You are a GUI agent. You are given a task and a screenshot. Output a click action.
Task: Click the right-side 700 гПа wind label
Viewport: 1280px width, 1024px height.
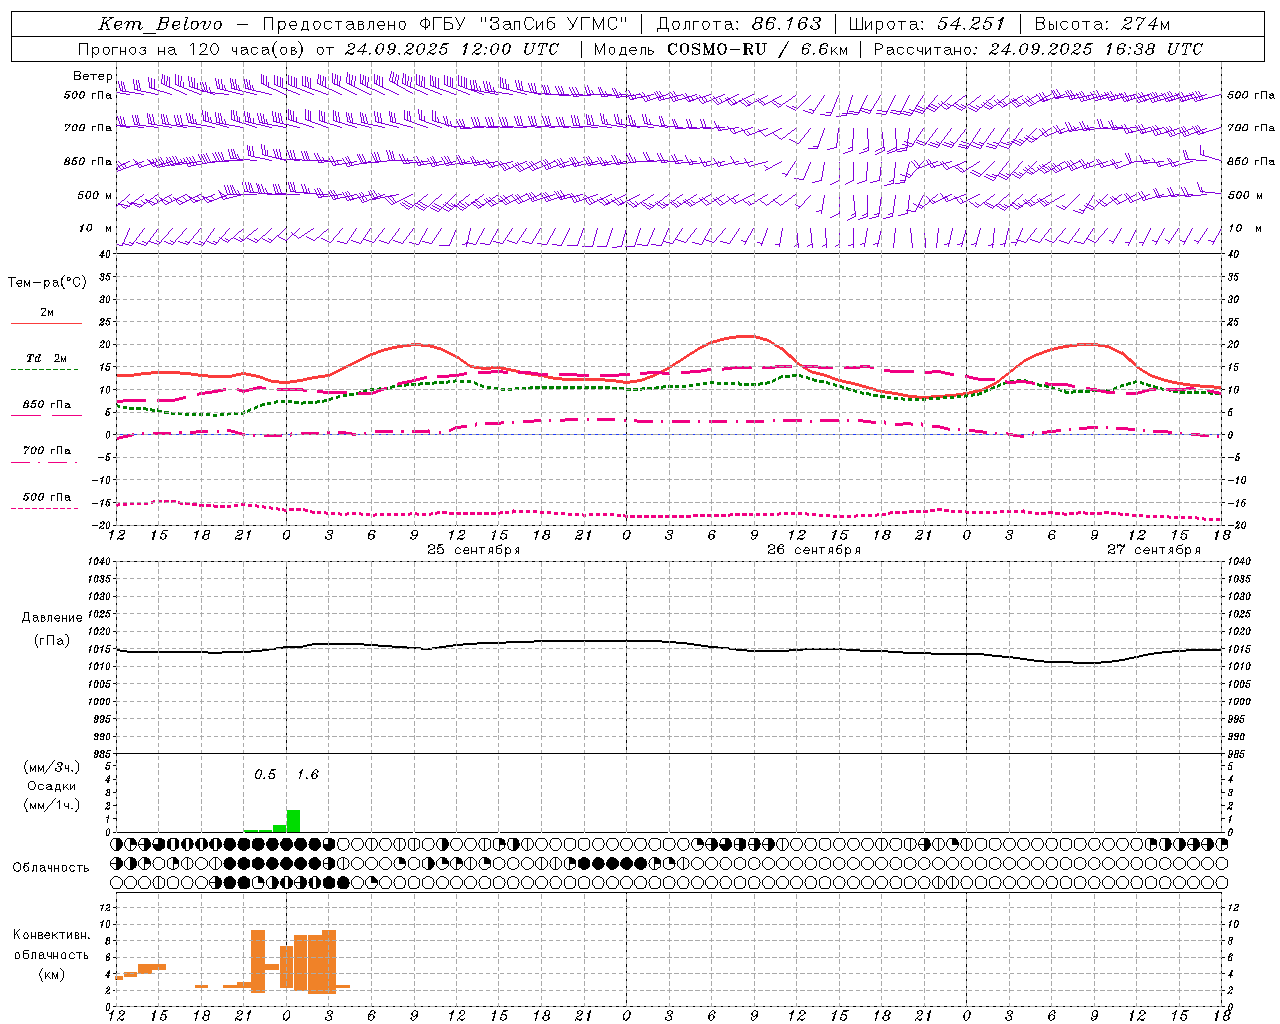pos(1251,128)
